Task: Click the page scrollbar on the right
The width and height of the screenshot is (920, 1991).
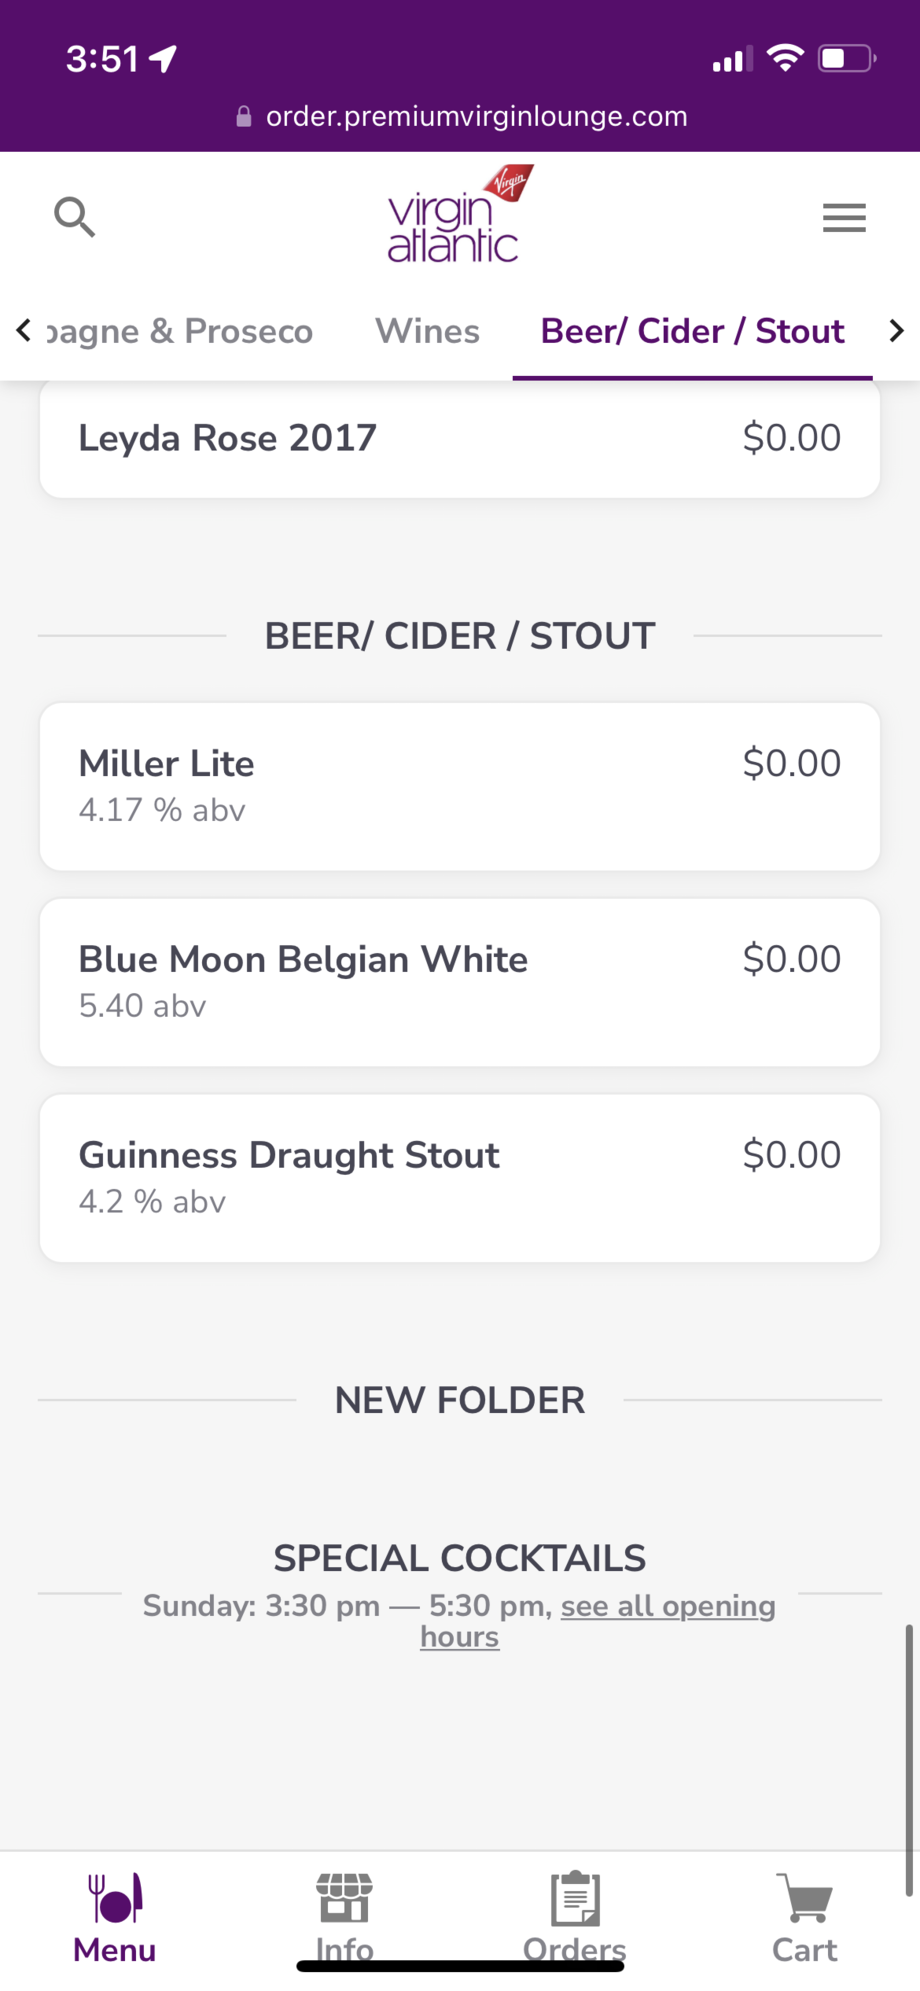Action: [908, 1760]
